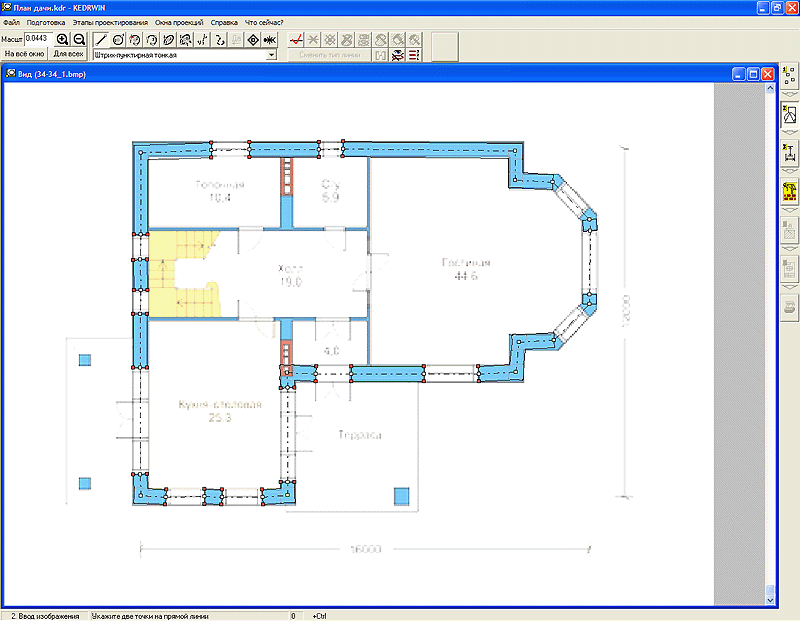Viewport: 800px width, 621px height.
Task: Click the 'Штрих-пунктирная тонкая' line type combo box
Action: pyautogui.click(x=185, y=55)
